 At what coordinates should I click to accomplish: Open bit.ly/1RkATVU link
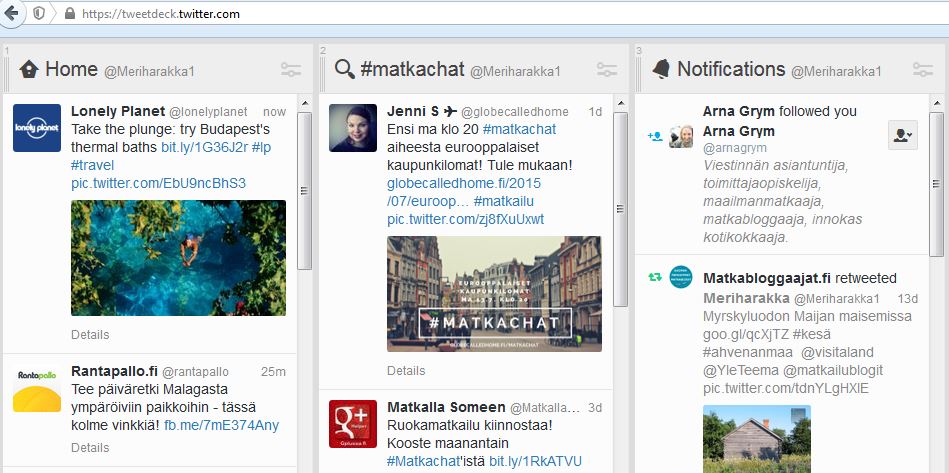coord(535,462)
